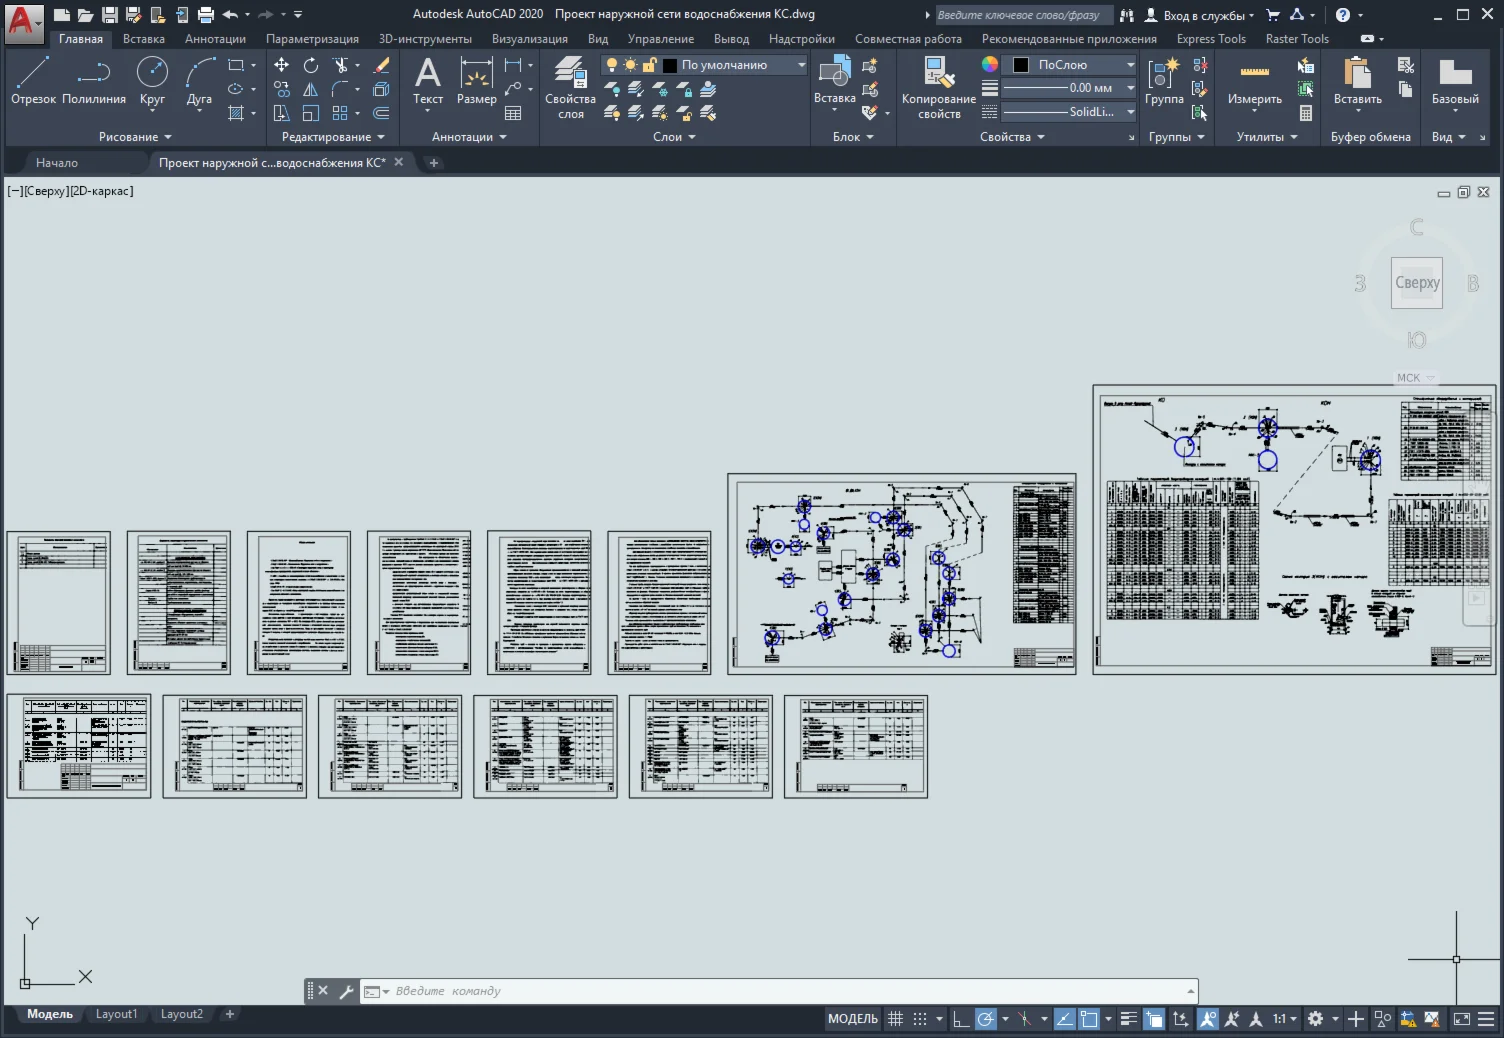
Task: Expand the Редактирование panel
Action: point(333,137)
